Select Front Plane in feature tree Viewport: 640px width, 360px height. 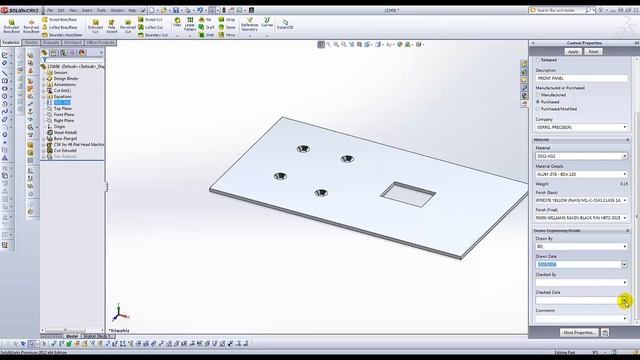pyautogui.click(x=64, y=115)
